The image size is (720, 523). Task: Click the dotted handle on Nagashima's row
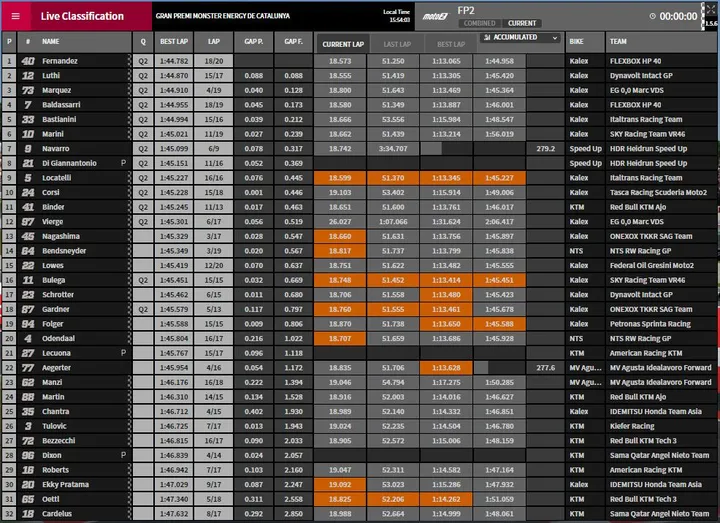[129, 236]
